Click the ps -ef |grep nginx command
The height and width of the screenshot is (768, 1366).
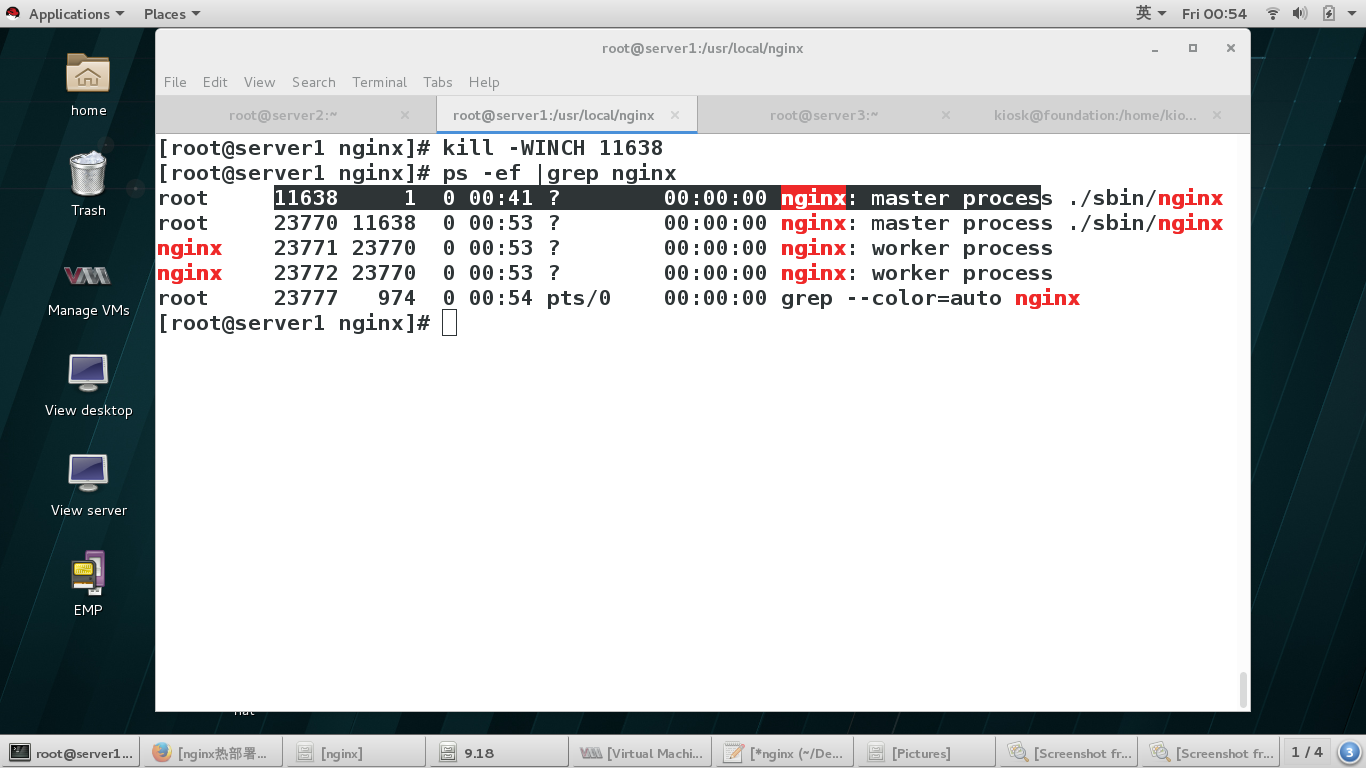[560, 173]
